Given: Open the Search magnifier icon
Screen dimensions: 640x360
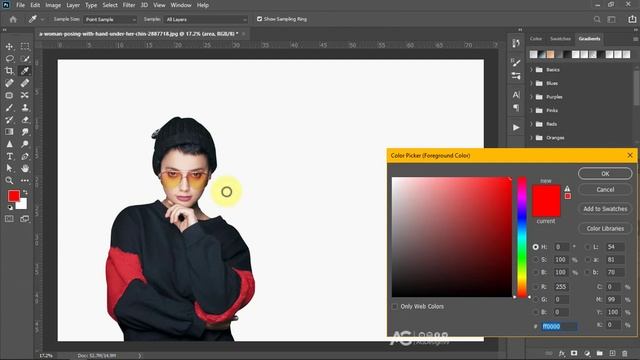Looking at the screenshot, I should tap(597, 19).
